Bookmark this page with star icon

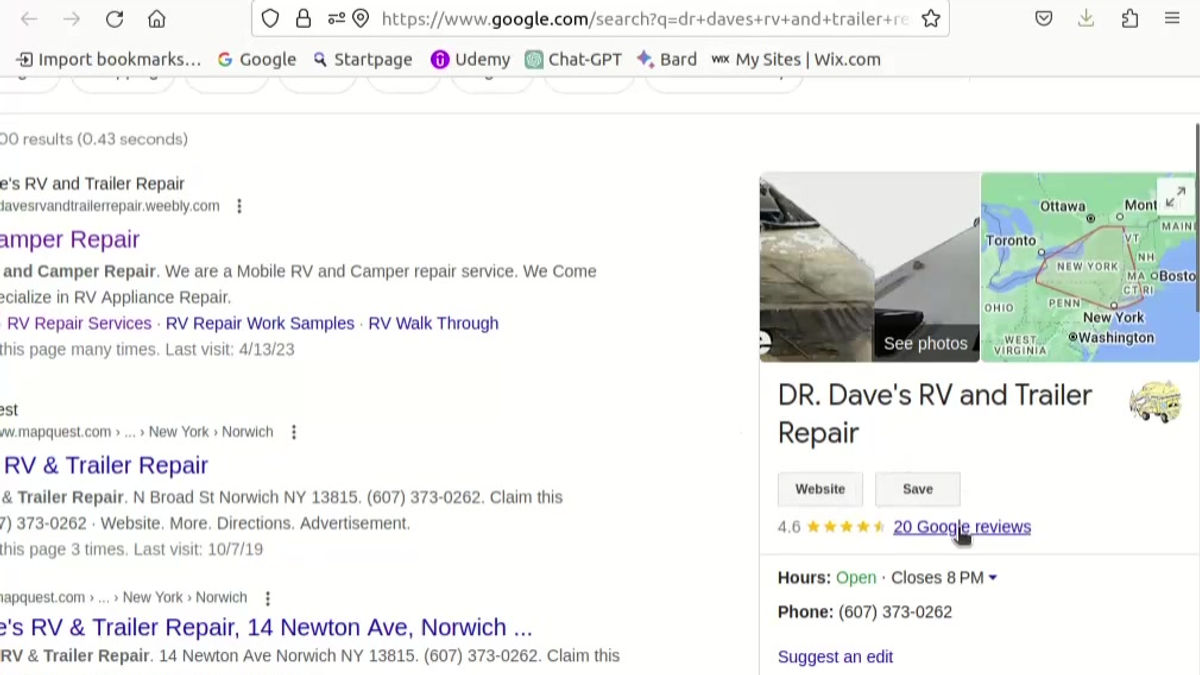tap(931, 19)
